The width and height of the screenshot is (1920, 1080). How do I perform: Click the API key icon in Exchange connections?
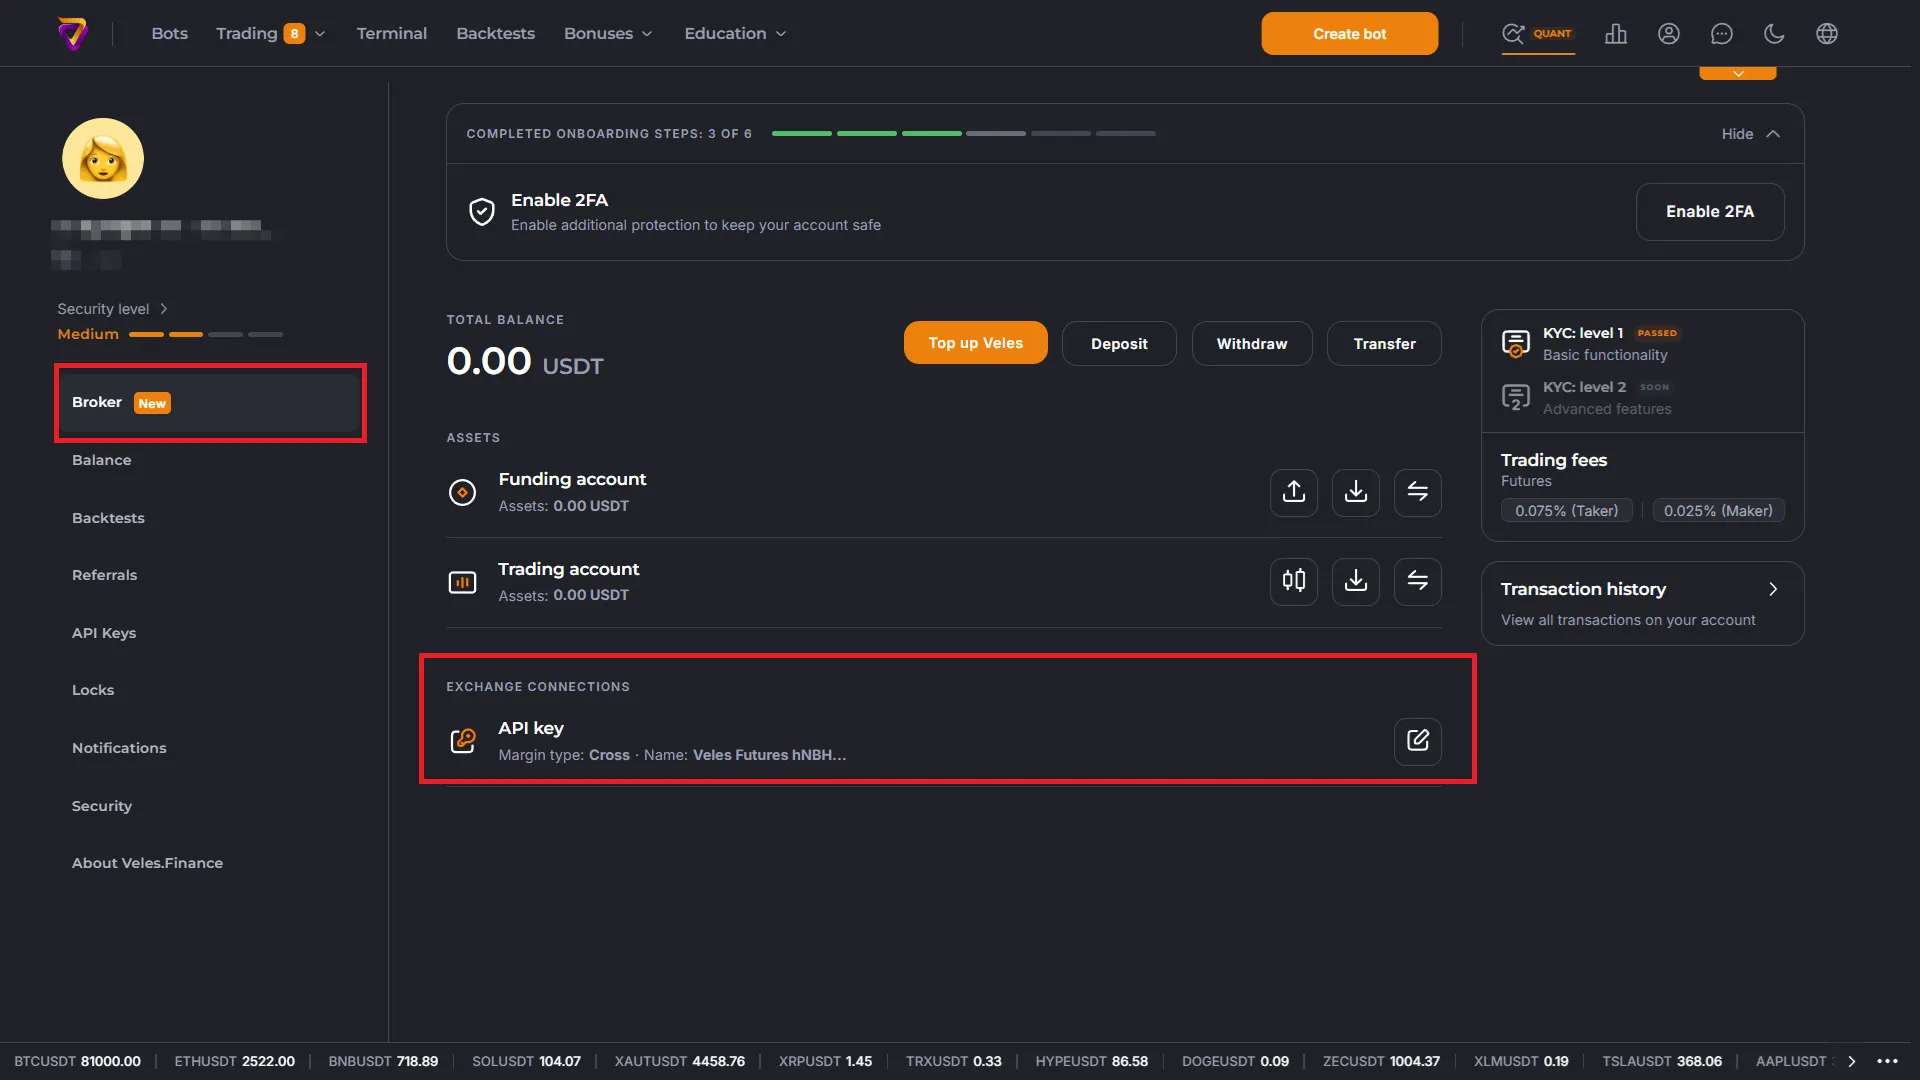(x=462, y=741)
